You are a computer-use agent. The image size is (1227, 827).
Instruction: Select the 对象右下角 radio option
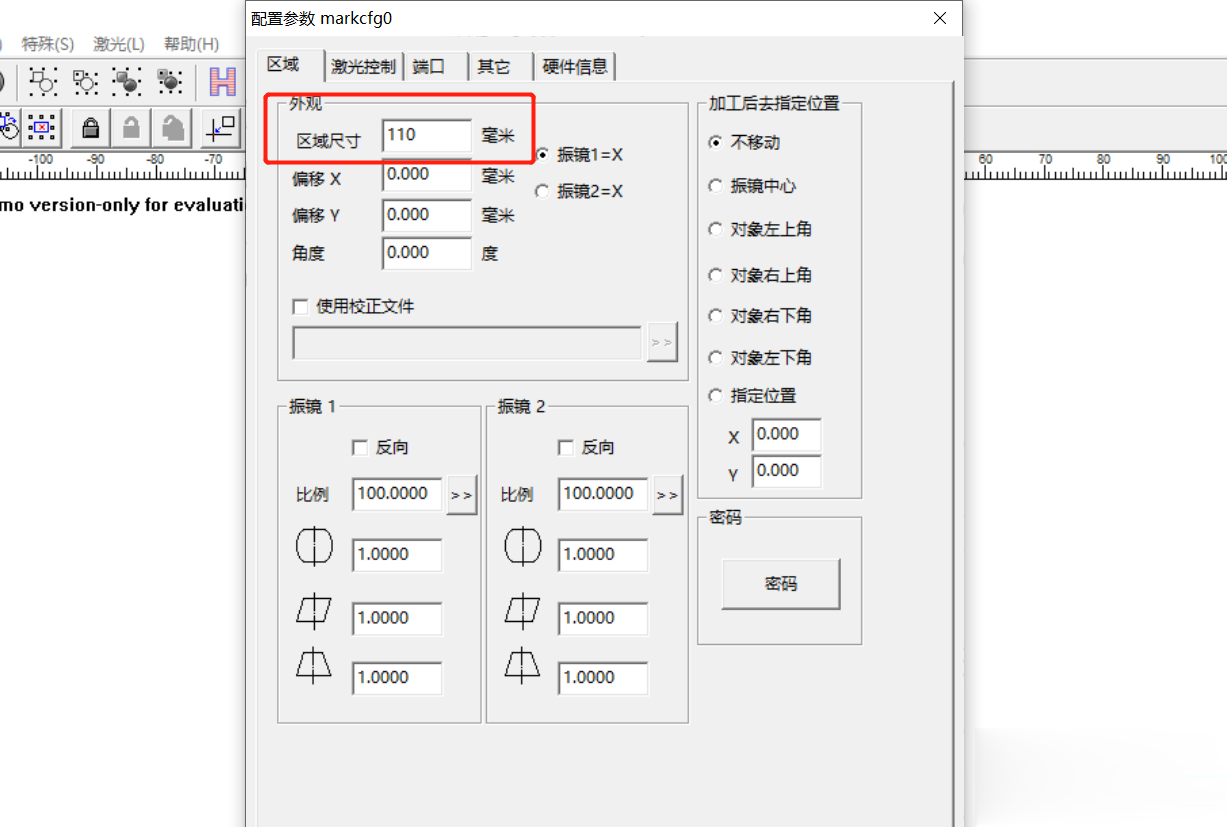(715, 316)
